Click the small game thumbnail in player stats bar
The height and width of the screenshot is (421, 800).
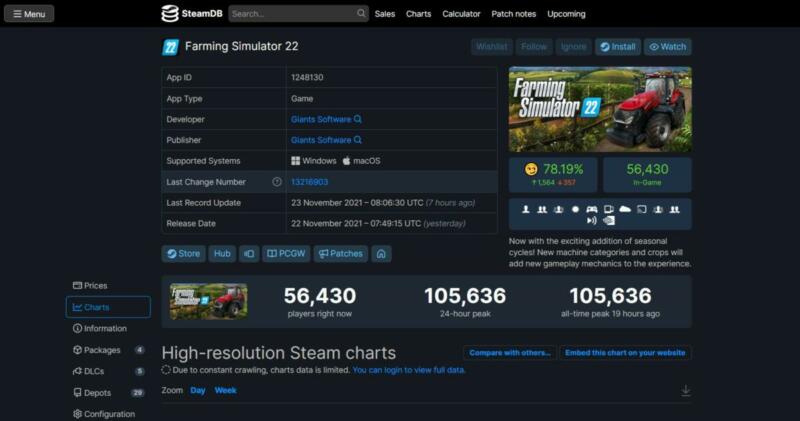209,302
